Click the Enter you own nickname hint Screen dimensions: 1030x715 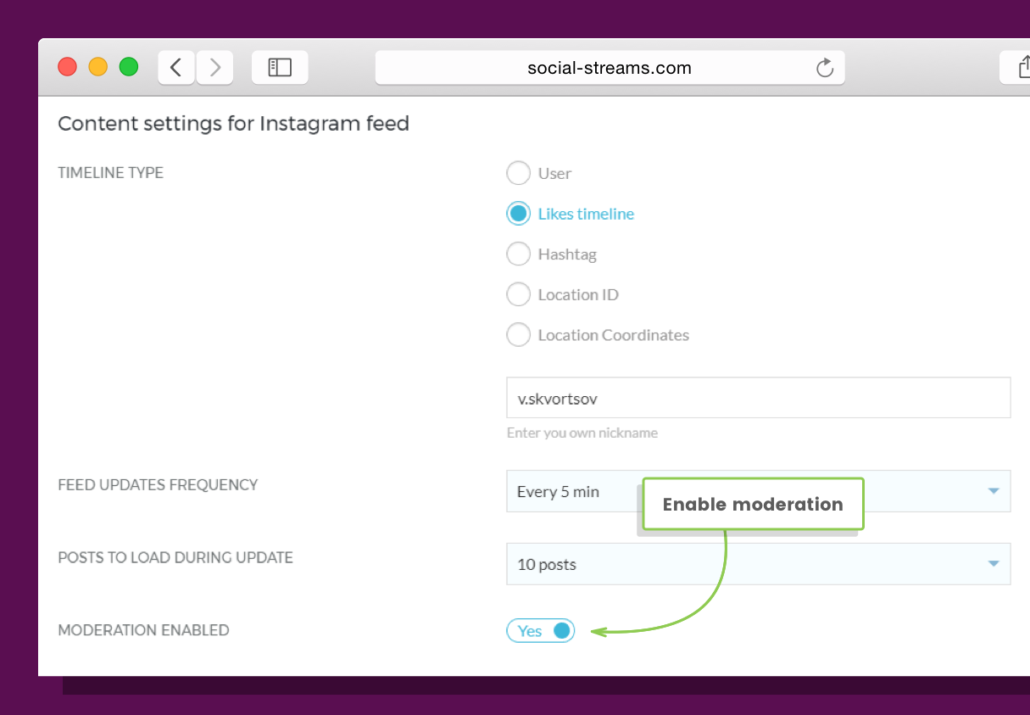[582, 433]
